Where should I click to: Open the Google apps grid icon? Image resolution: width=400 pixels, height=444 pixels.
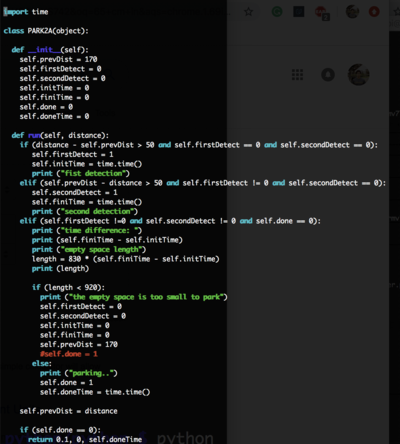(297, 75)
